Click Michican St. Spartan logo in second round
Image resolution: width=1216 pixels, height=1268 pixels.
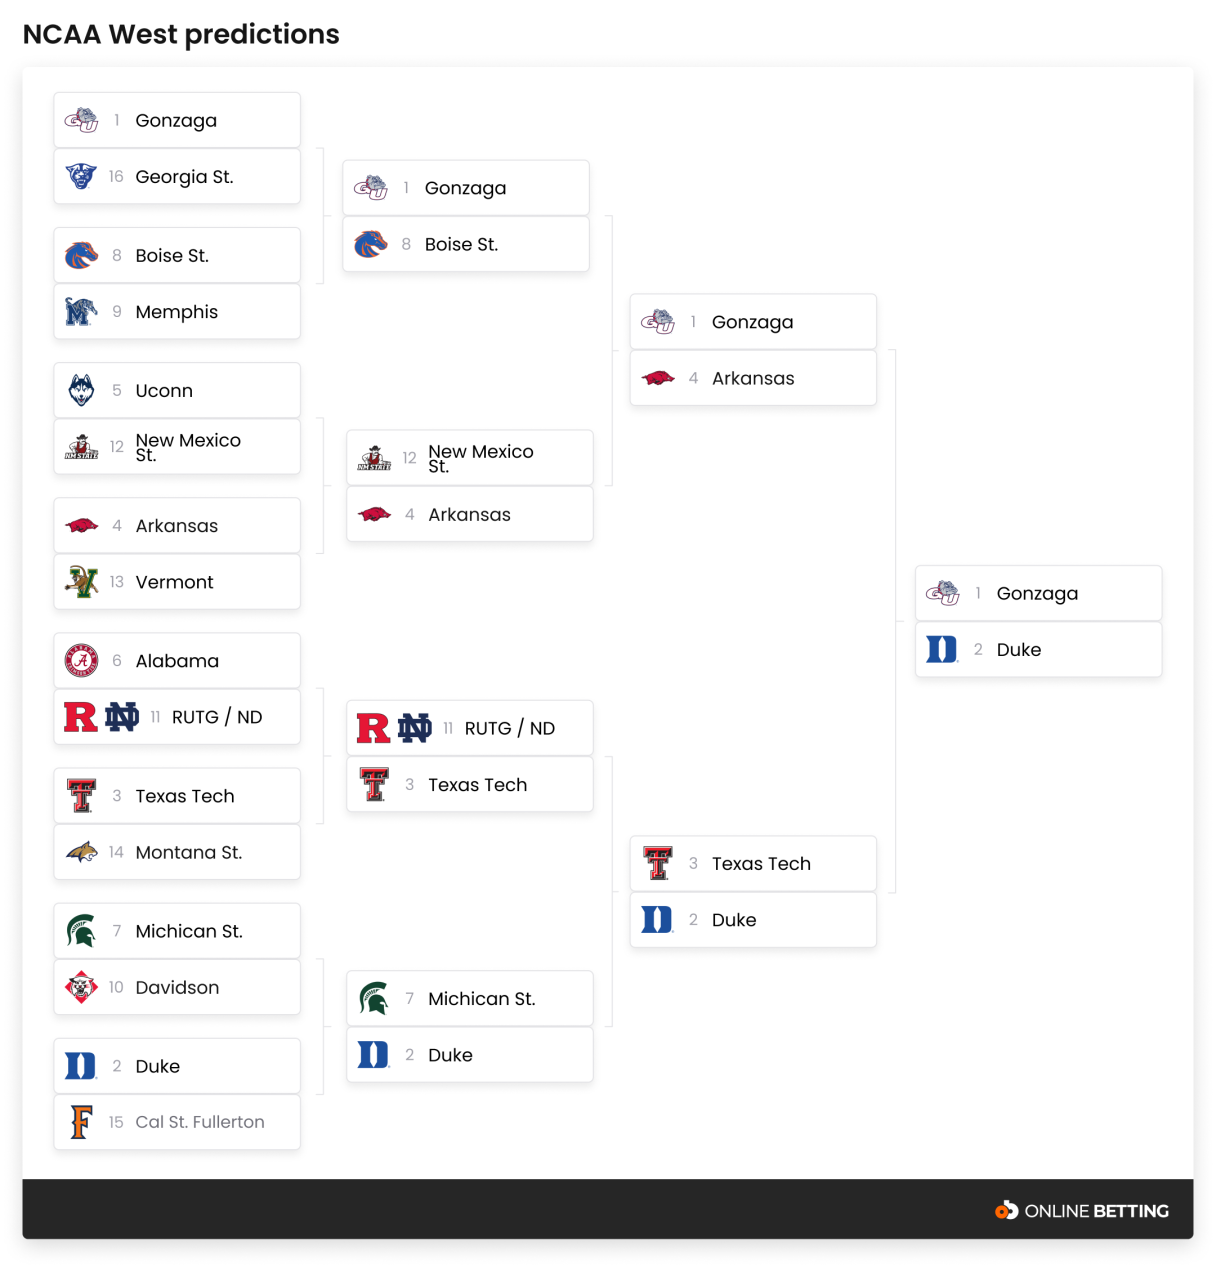(374, 998)
